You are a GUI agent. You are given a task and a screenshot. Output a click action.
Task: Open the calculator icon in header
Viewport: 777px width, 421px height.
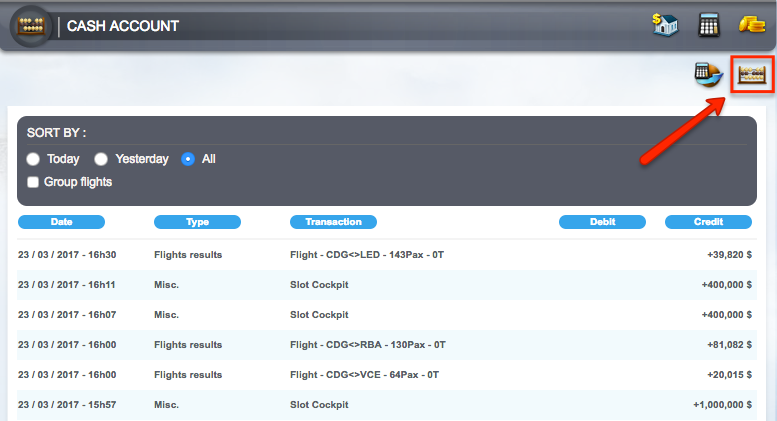pos(709,25)
